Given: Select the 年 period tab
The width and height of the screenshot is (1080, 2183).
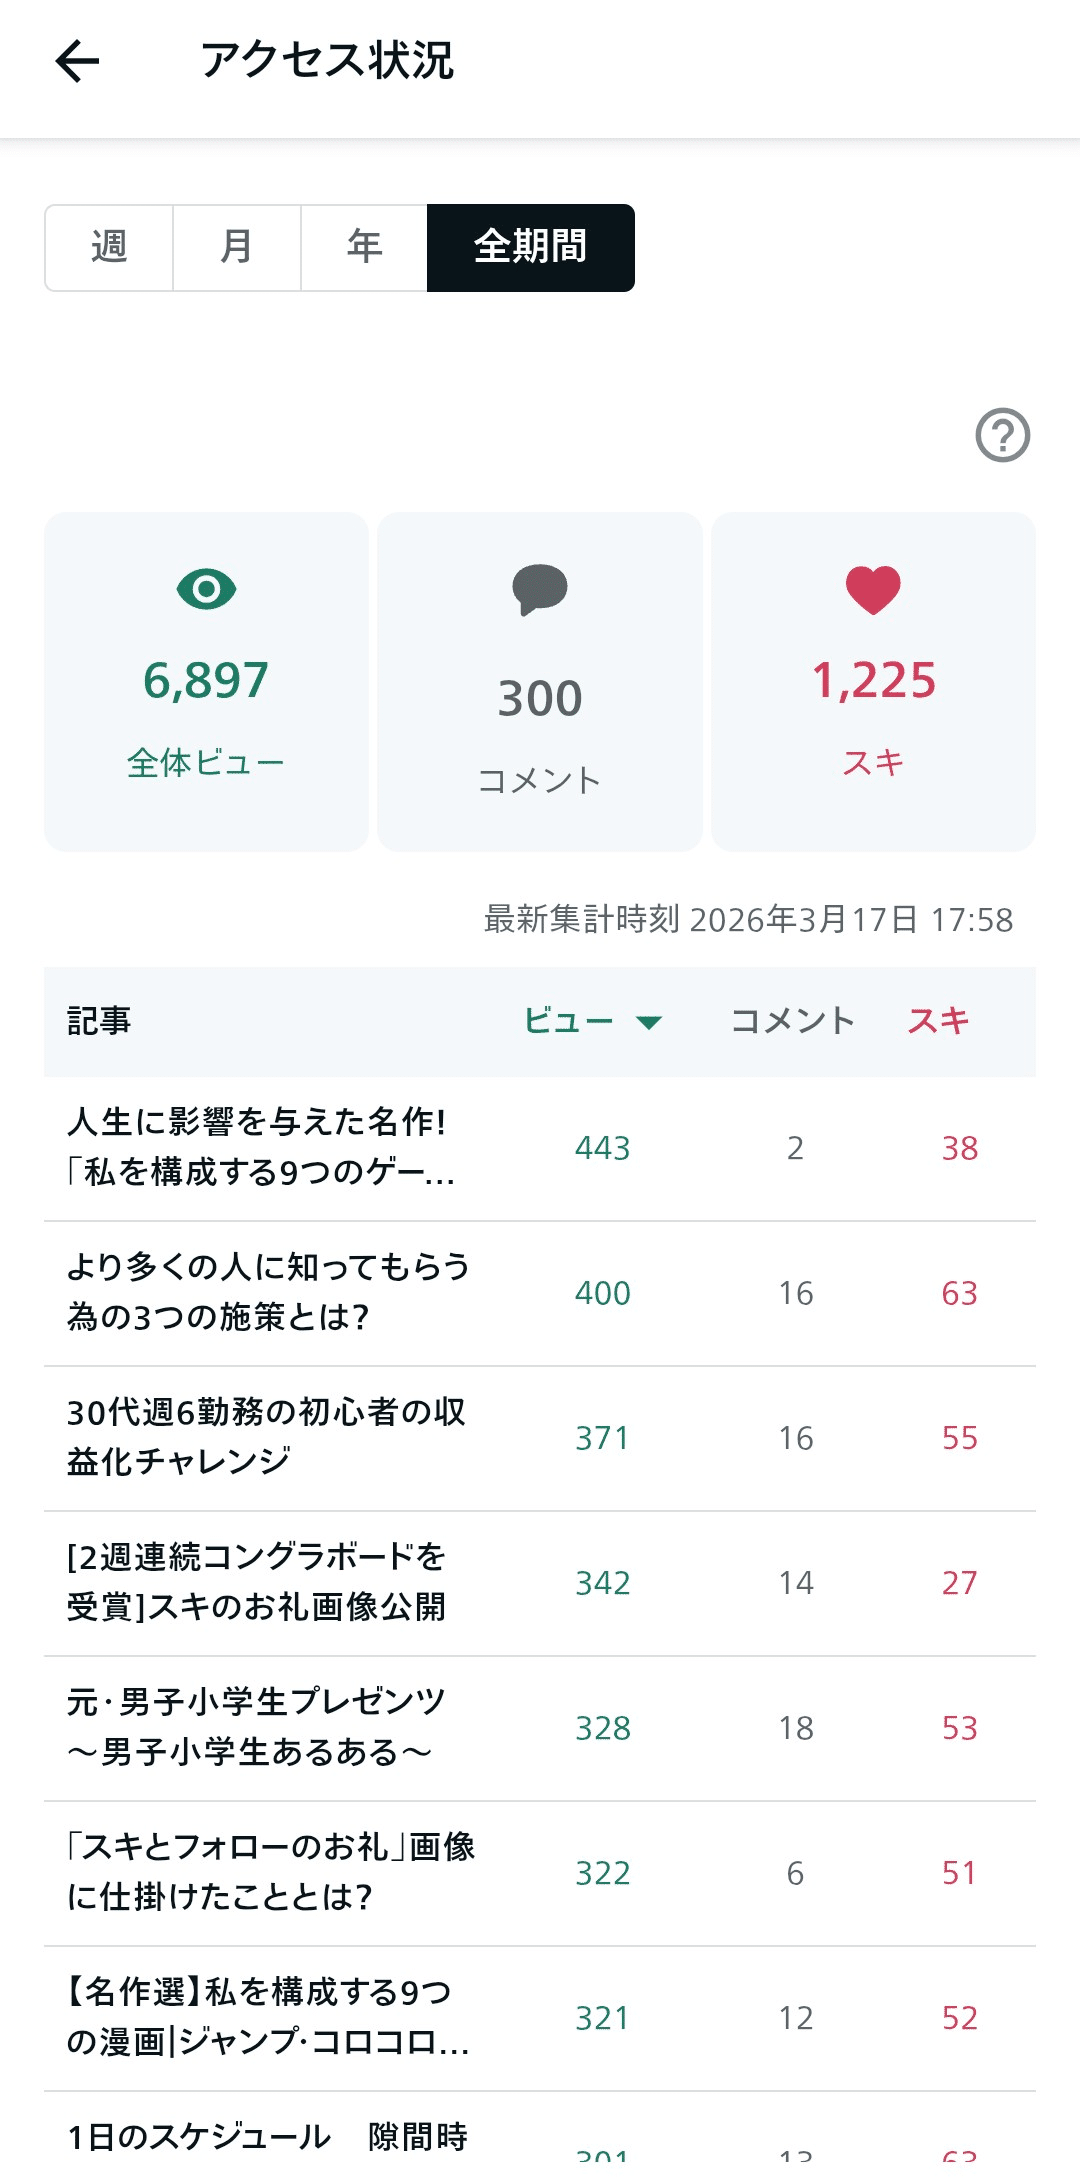Looking at the screenshot, I should point(364,247).
